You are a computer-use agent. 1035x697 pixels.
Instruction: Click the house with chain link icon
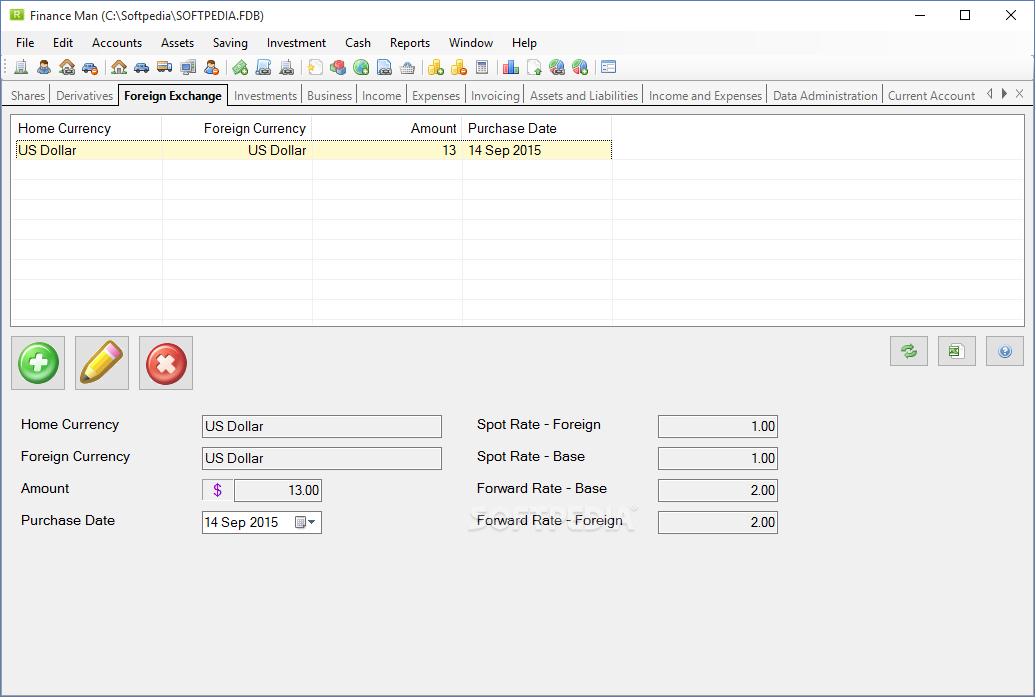pyautogui.click(x=67, y=67)
